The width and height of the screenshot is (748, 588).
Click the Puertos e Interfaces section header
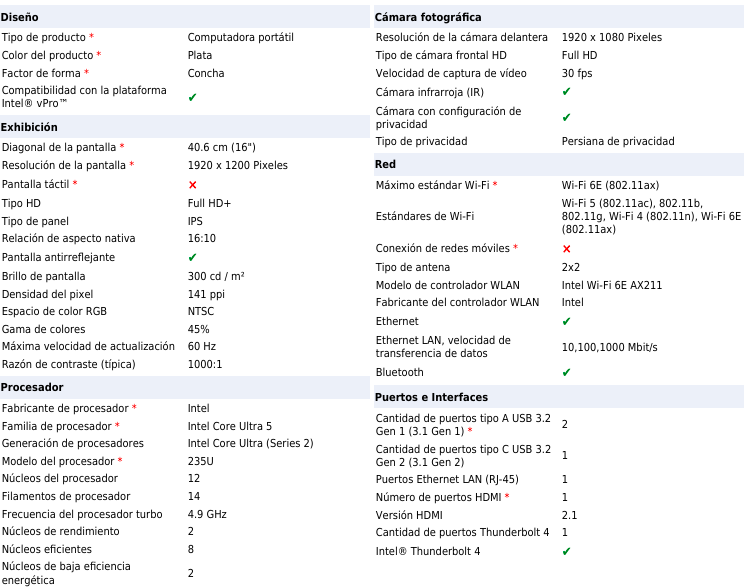(x=431, y=397)
